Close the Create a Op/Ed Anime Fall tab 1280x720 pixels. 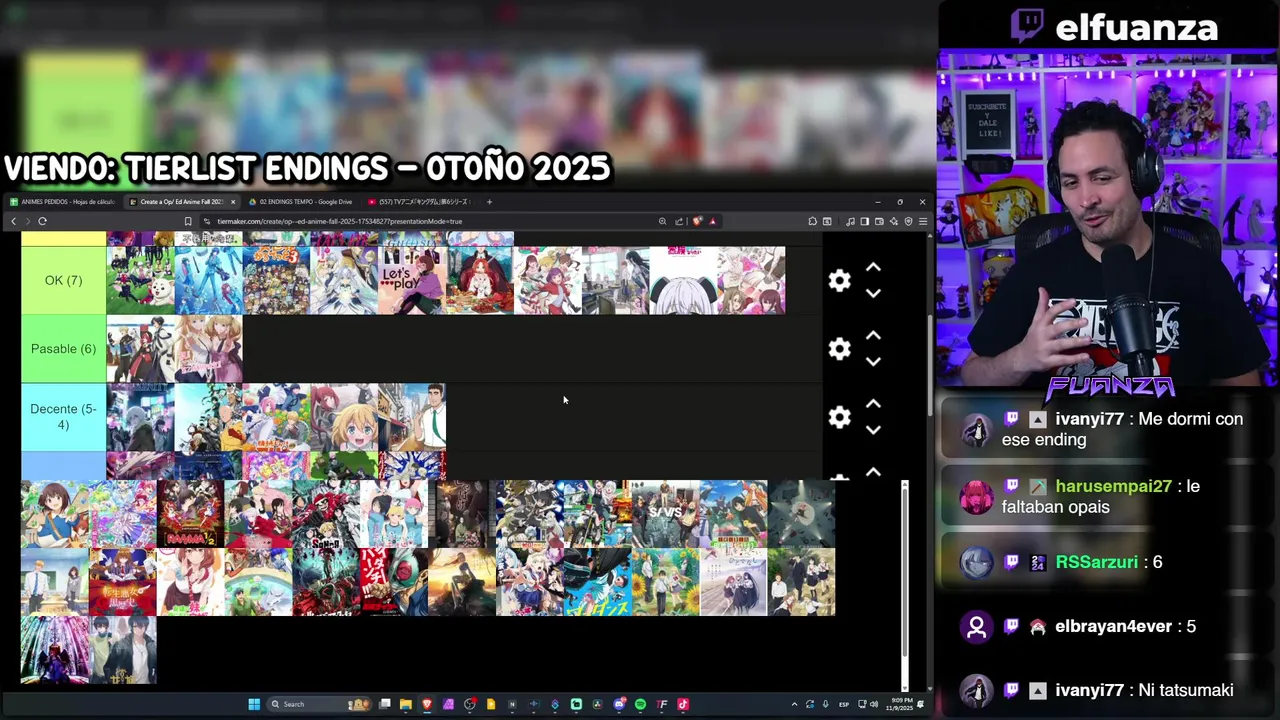pyautogui.click(x=233, y=202)
